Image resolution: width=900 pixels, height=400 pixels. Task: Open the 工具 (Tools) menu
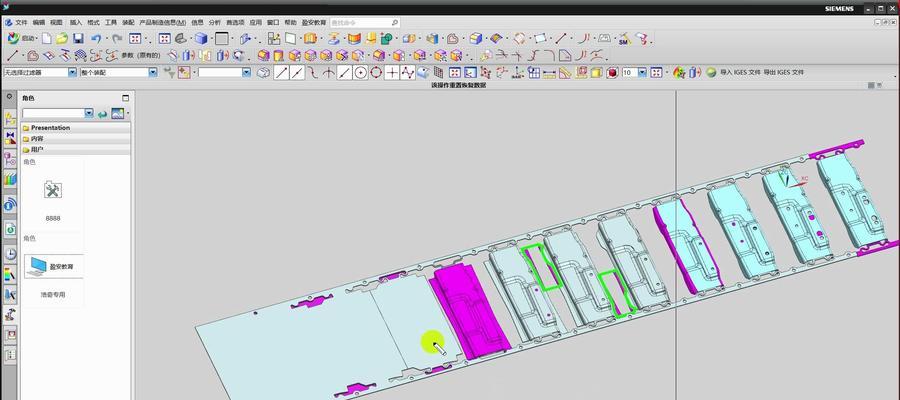coord(111,22)
